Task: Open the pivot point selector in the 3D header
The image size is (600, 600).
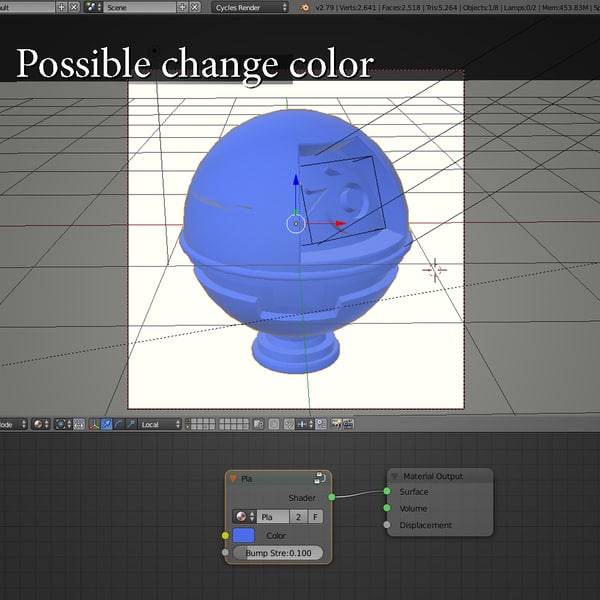Action: click(x=66, y=424)
